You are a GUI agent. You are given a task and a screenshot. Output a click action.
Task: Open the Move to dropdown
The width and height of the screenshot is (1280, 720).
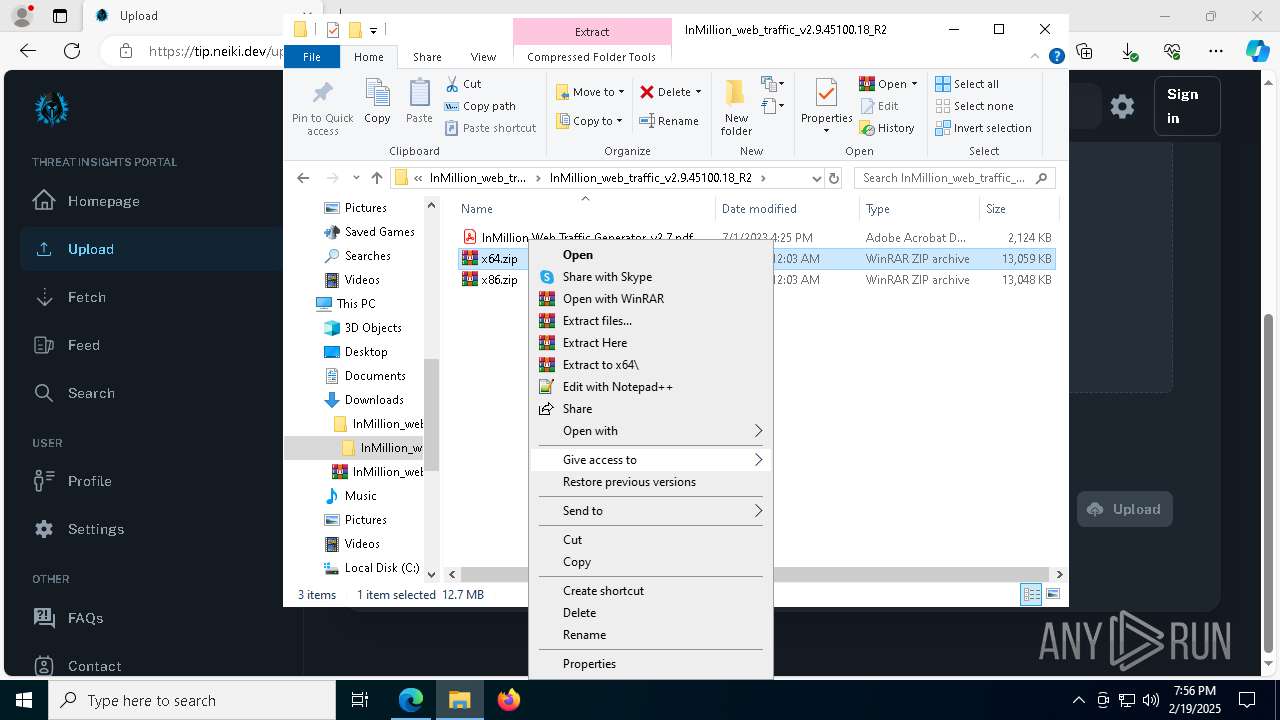point(590,92)
